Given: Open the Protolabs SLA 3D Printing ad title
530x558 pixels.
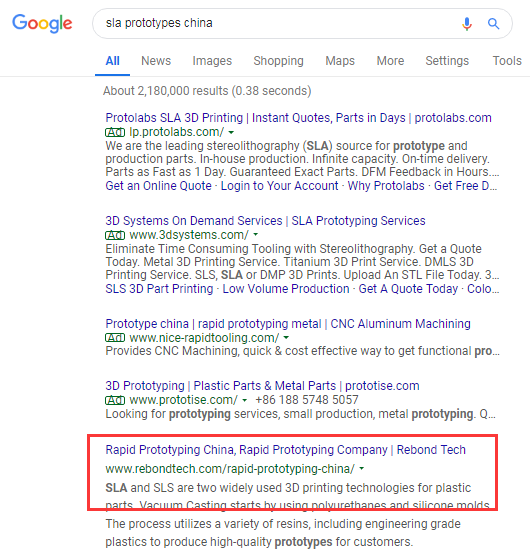Looking at the screenshot, I should coord(298,118).
